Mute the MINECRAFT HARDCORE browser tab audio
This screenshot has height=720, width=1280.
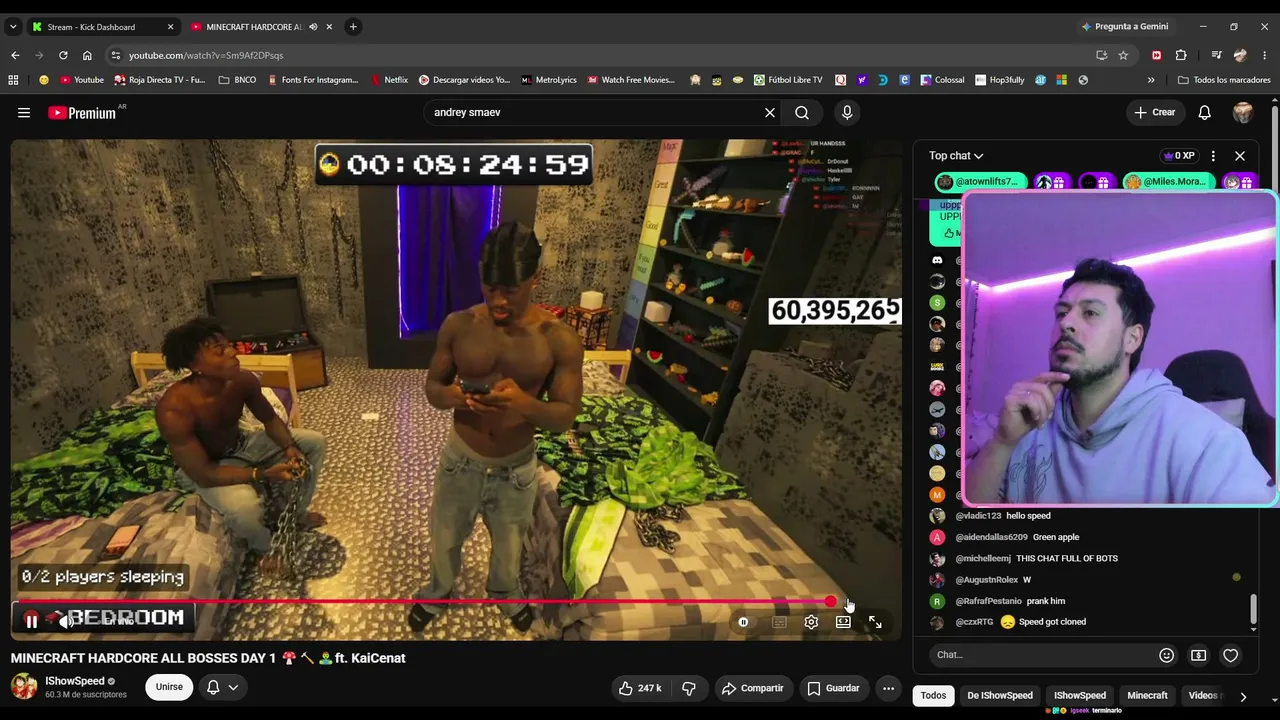click(x=313, y=27)
